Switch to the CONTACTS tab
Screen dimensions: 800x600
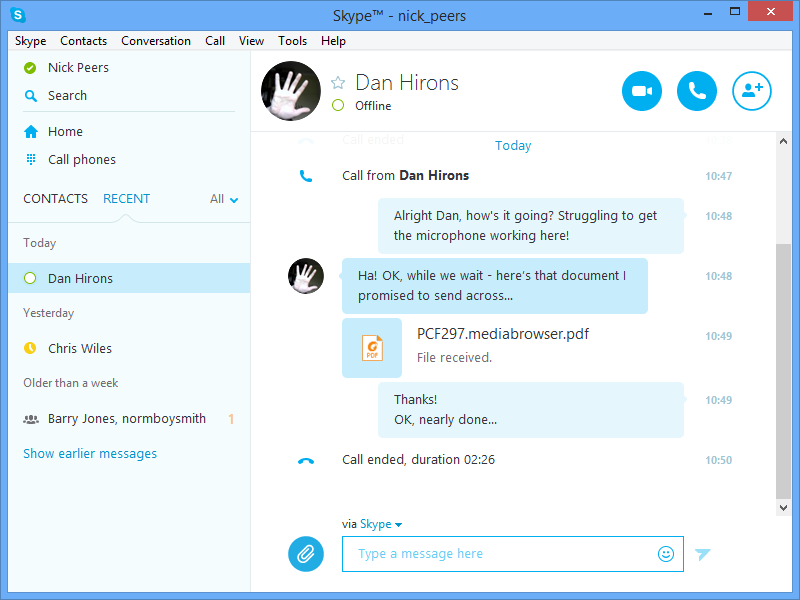[x=55, y=199]
